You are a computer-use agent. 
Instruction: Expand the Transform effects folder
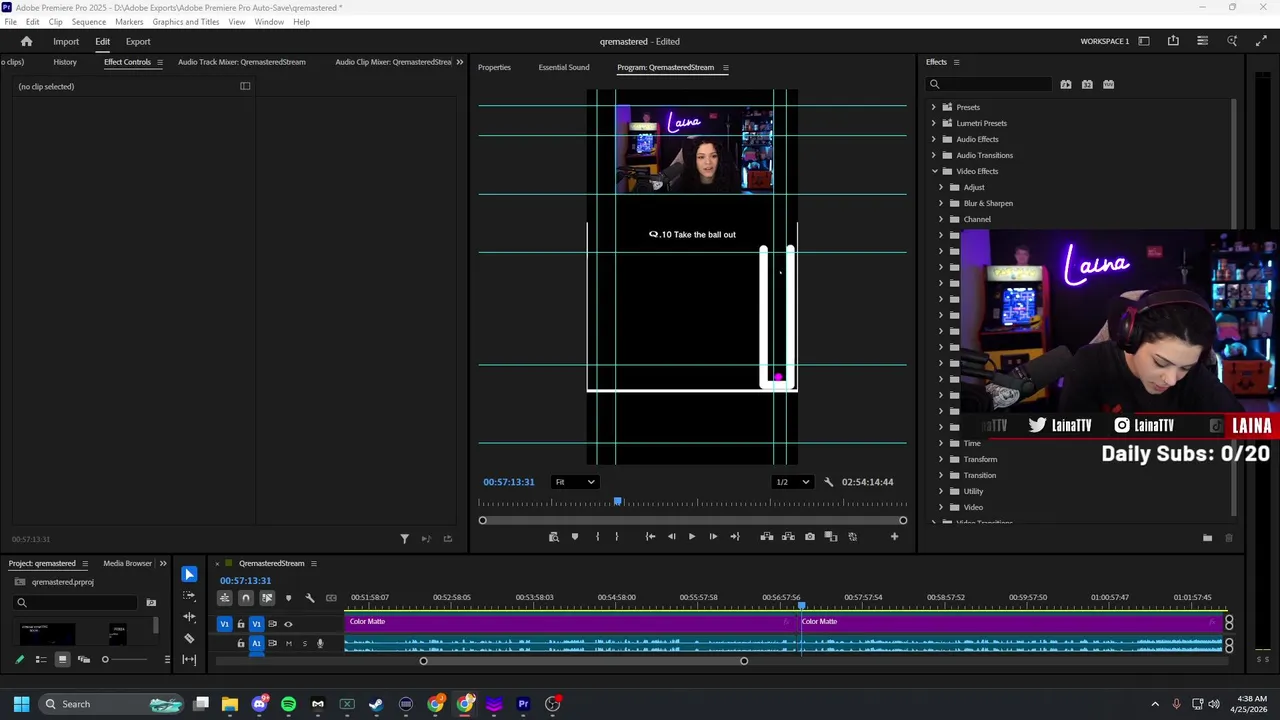pyautogui.click(x=941, y=459)
